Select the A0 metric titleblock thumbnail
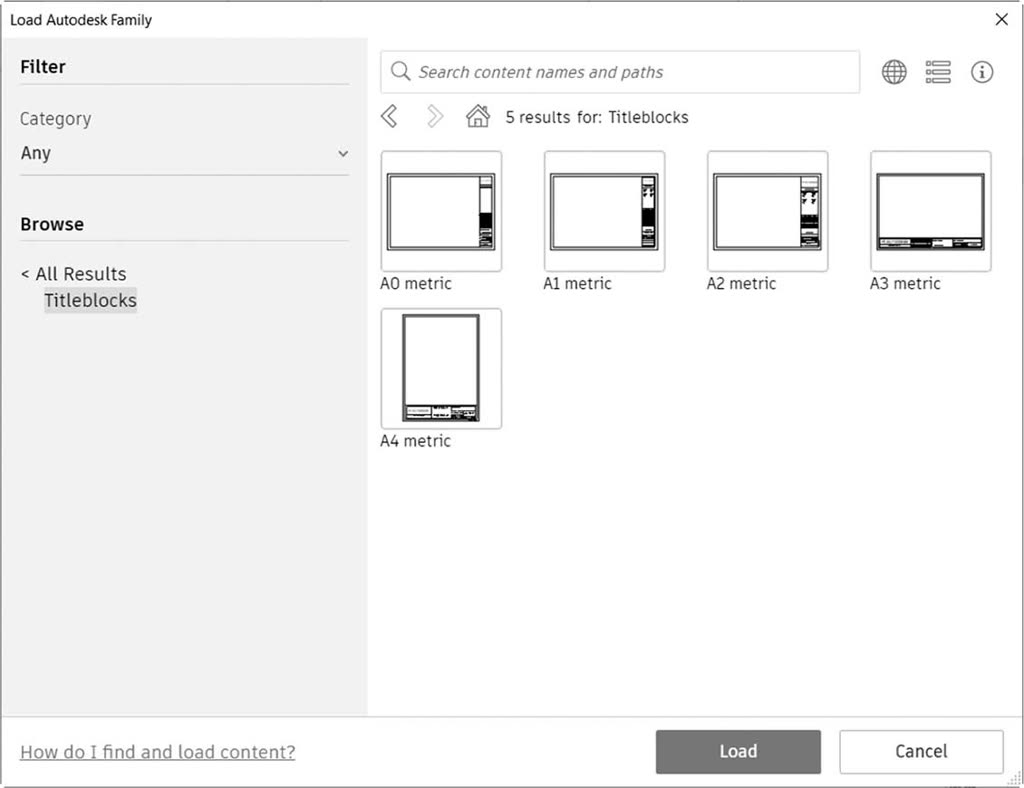Viewport: 1024px width, 788px height. [x=441, y=211]
